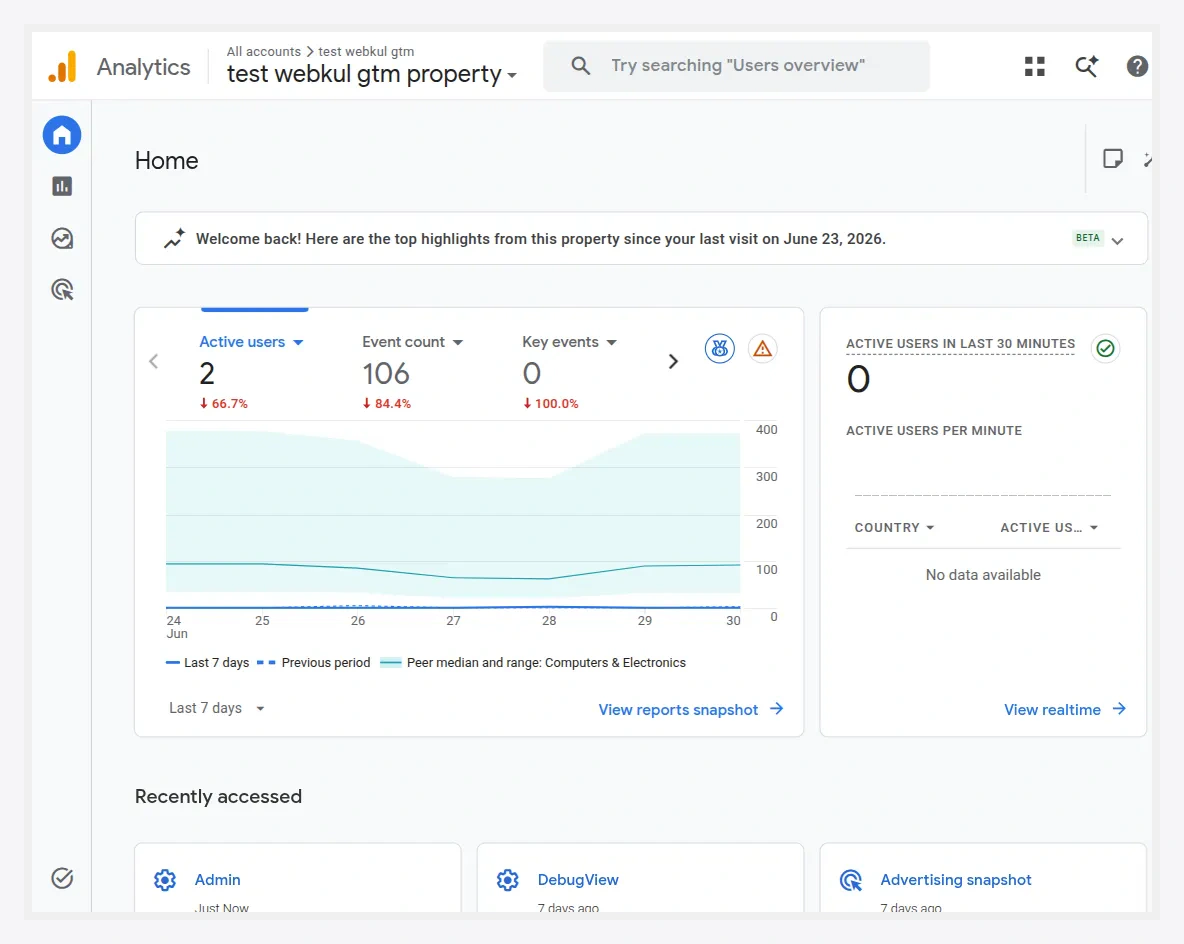Show previous metrics with left chevron

pyautogui.click(x=154, y=362)
